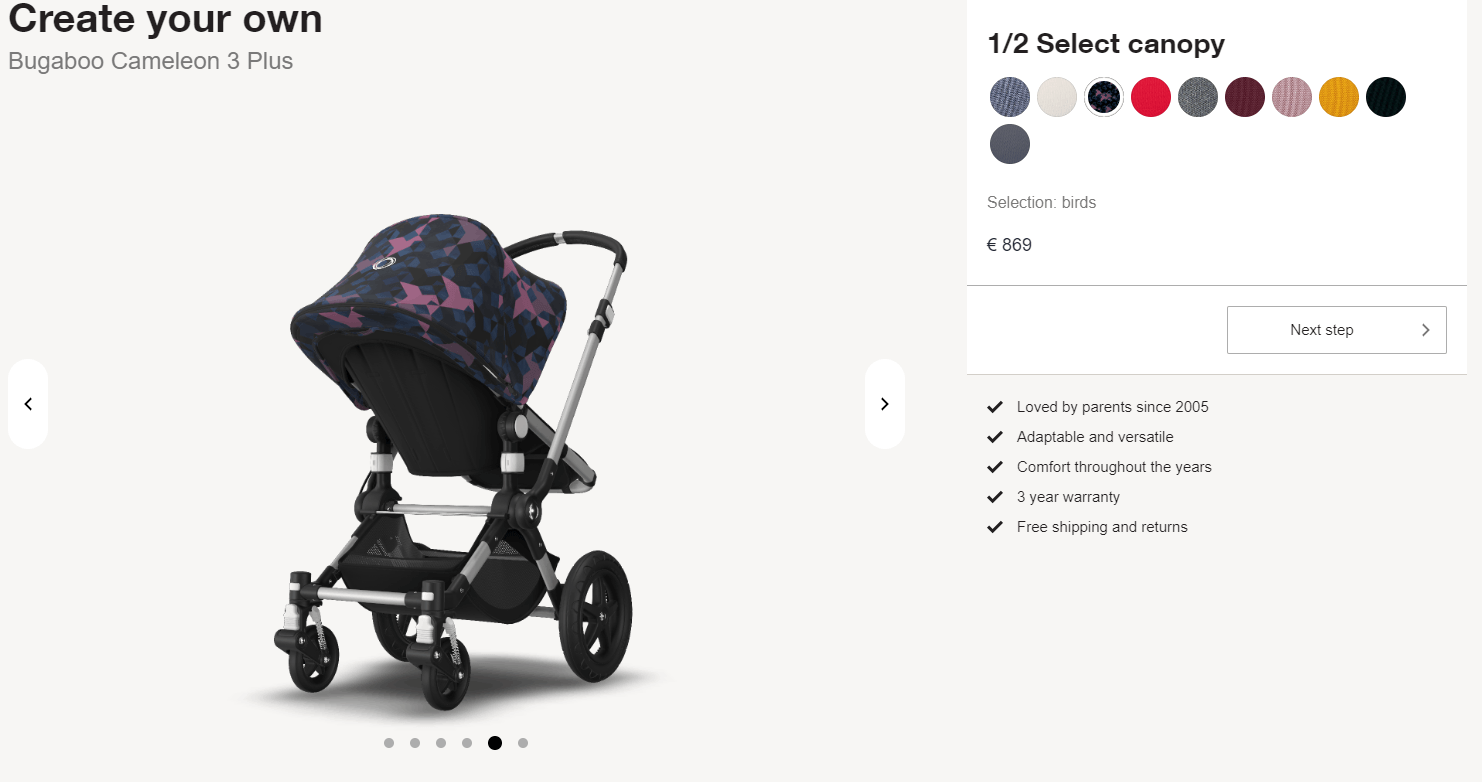Viewport: 1482px width, 782px height.
Task: Select the dark navy swatch on the second row
Action: coord(1009,144)
